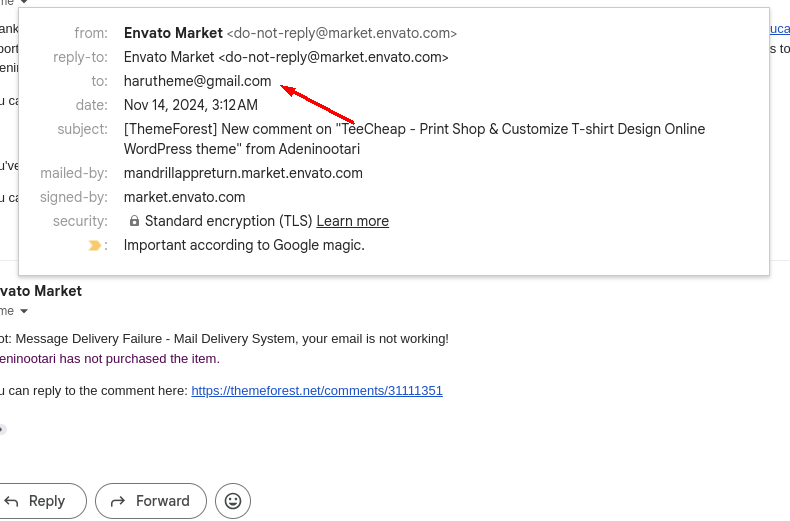The height and width of the screenshot is (521, 790).
Task: Click the subject text starting [ThemeForest]
Action: pyautogui.click(x=414, y=139)
